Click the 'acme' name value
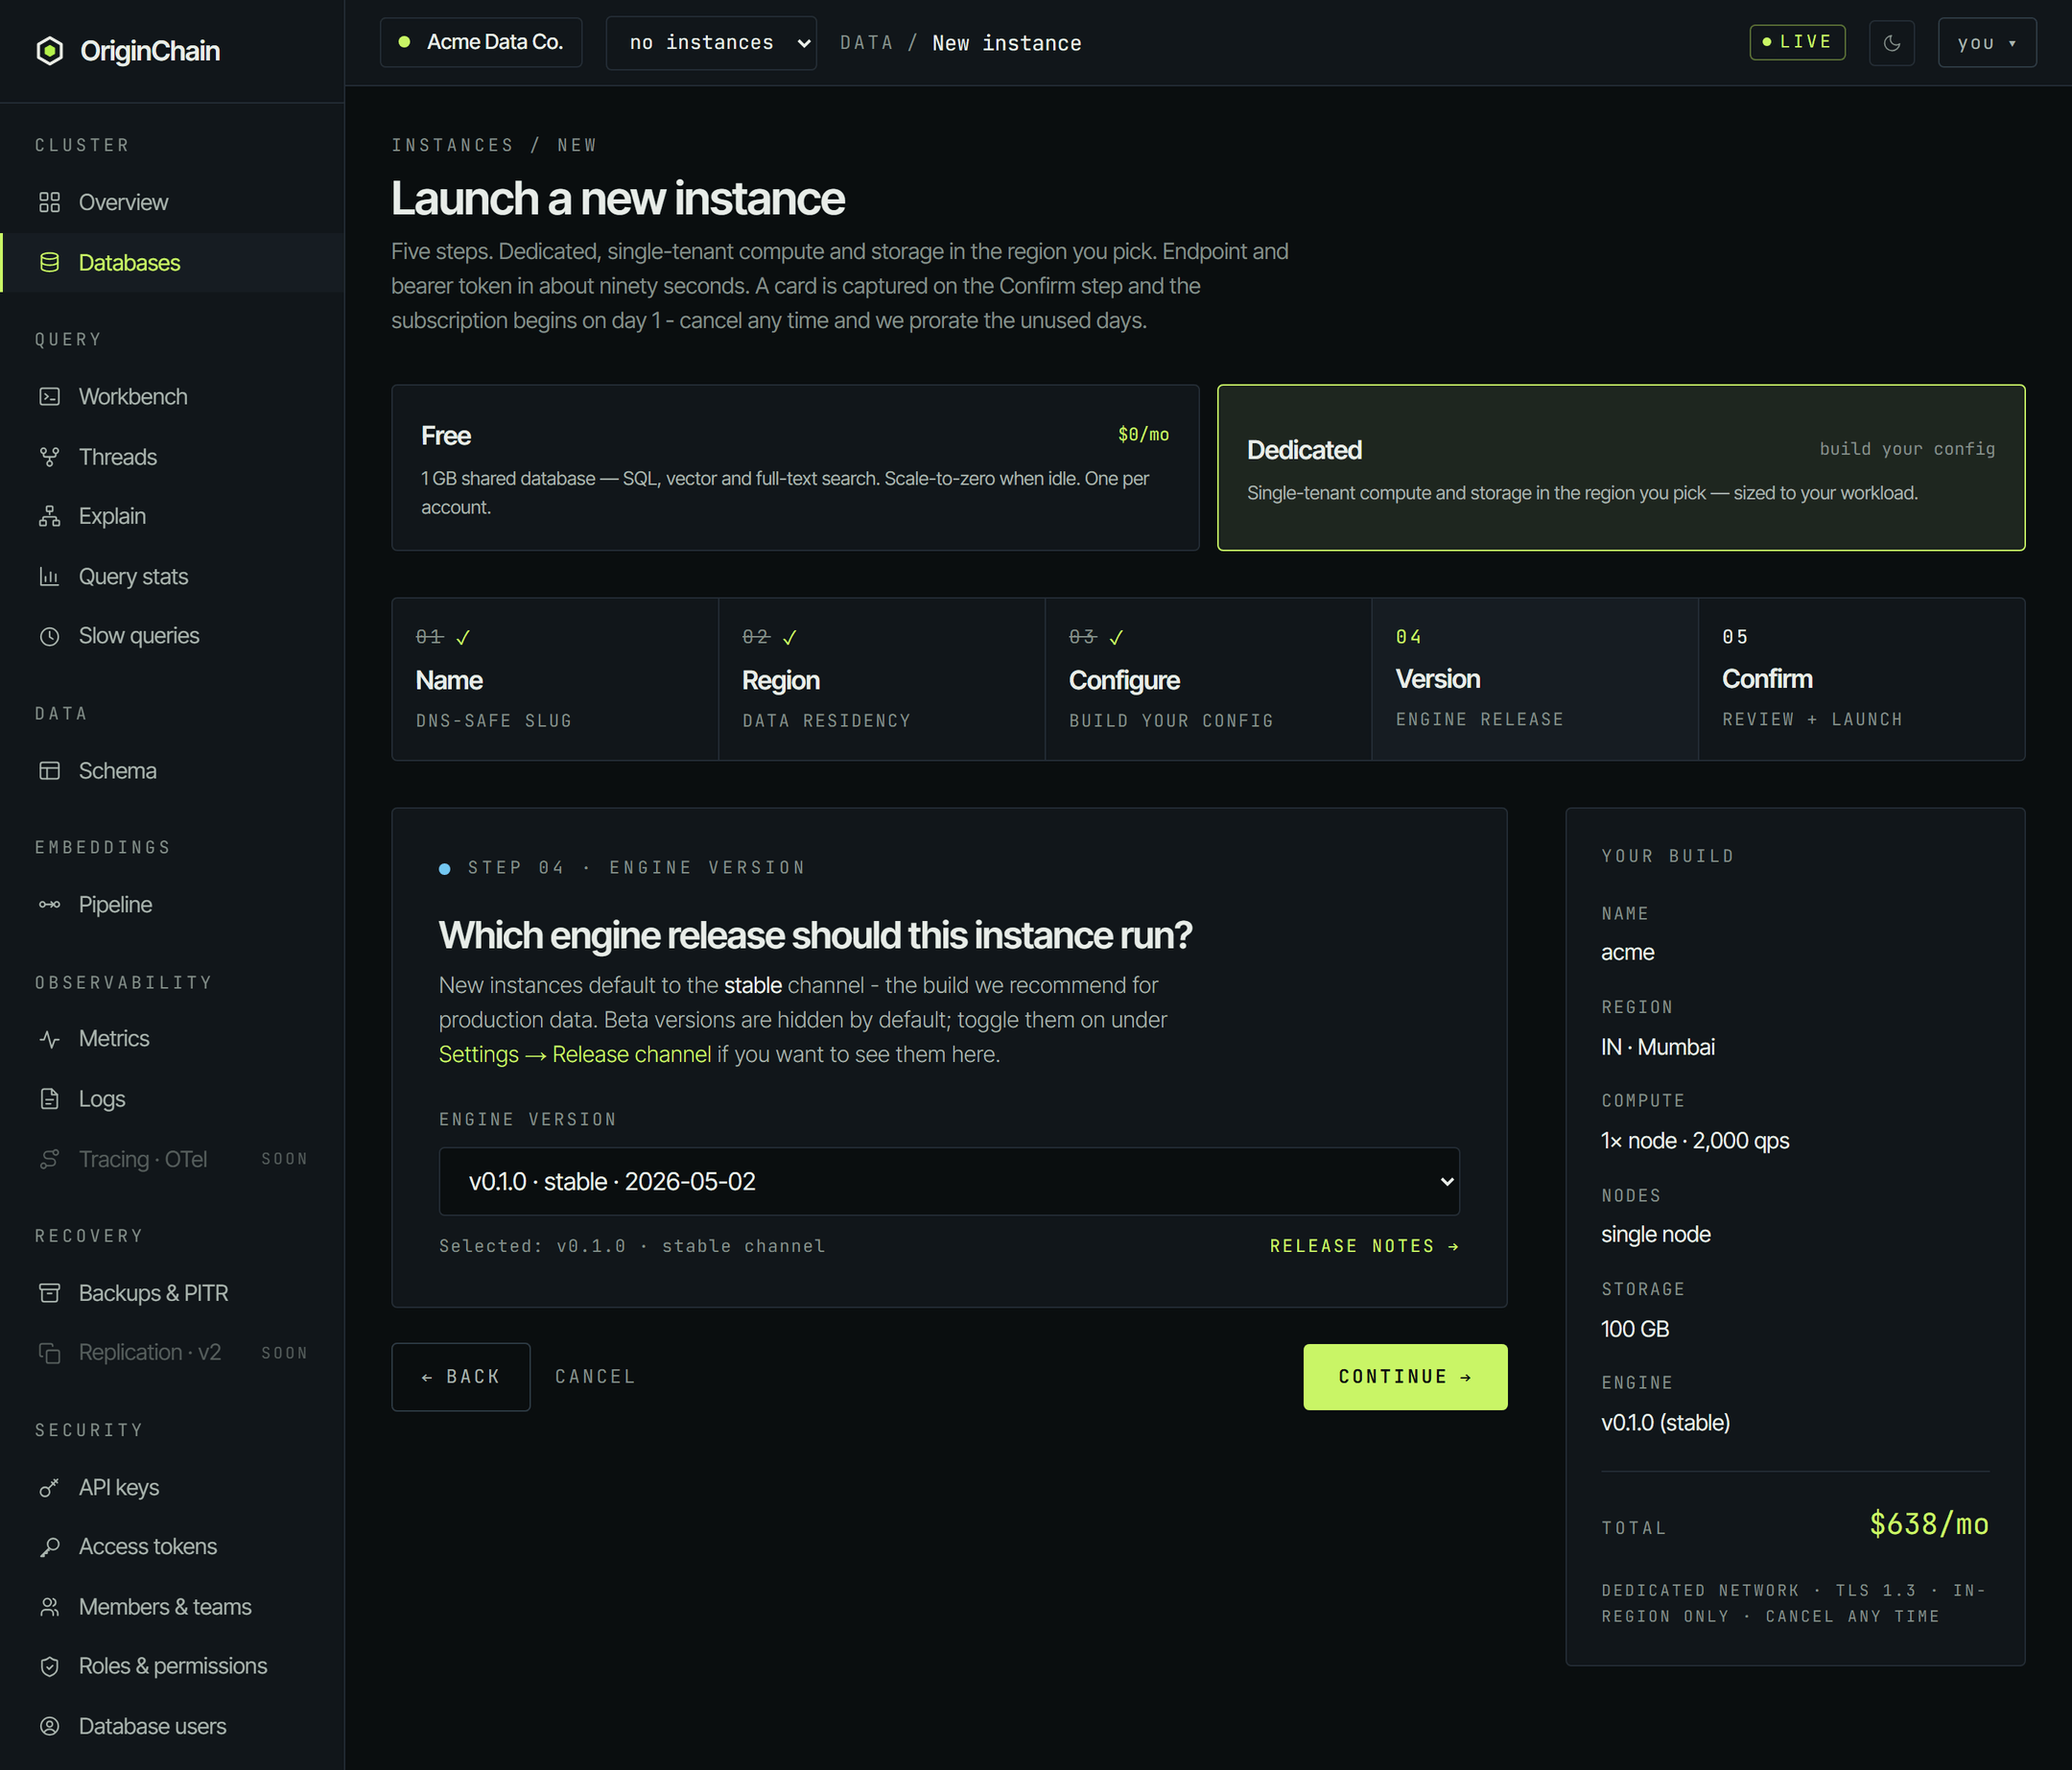The image size is (2072, 1770). pos(1628,953)
